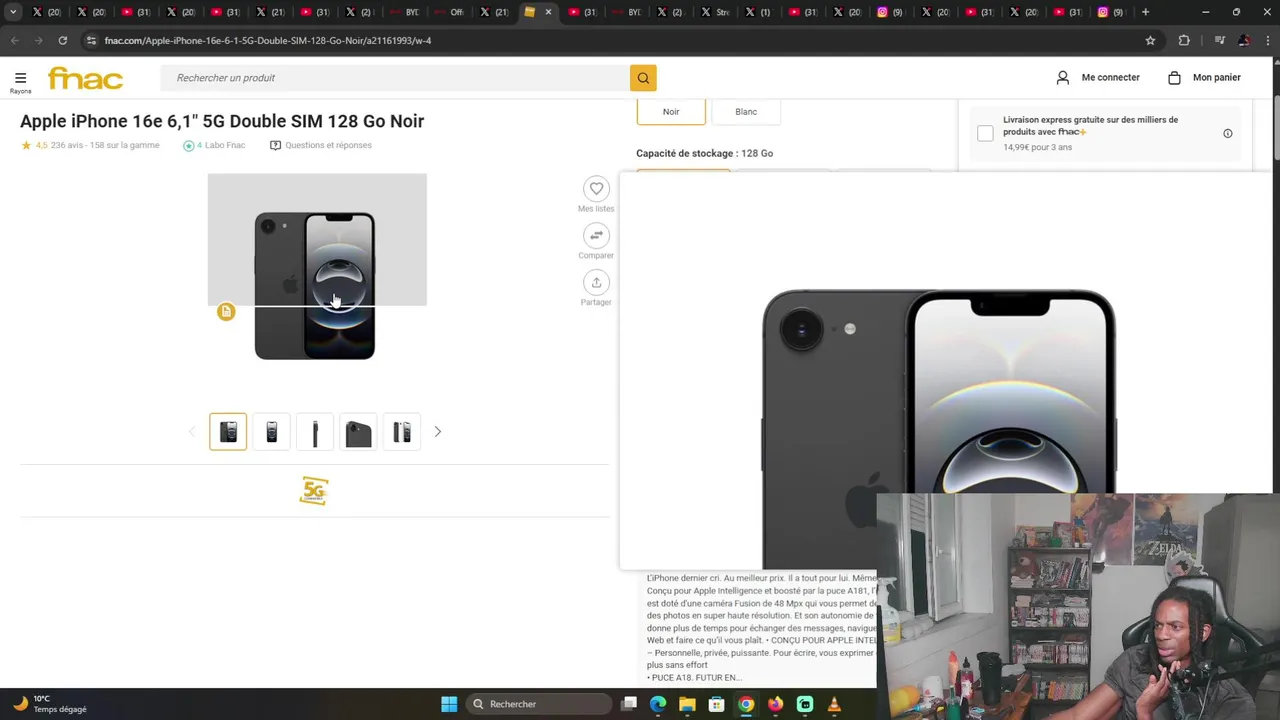
Task: Open Task View on the taskbar
Action: pos(629,704)
